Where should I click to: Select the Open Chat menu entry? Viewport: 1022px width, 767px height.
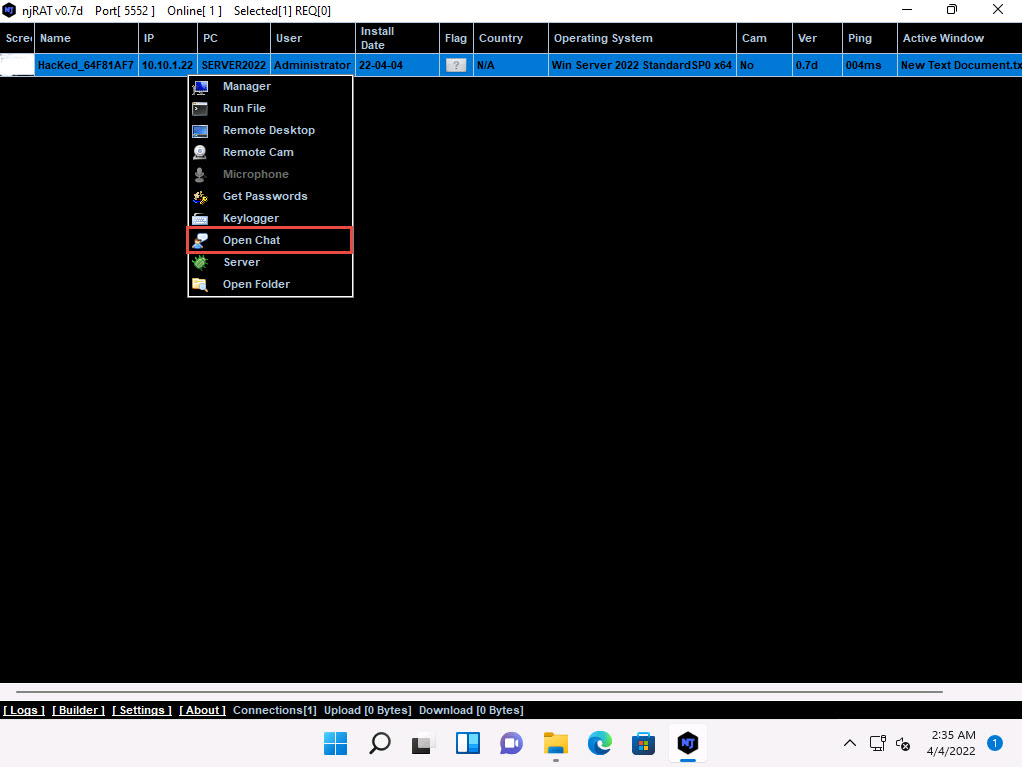pyautogui.click(x=251, y=241)
